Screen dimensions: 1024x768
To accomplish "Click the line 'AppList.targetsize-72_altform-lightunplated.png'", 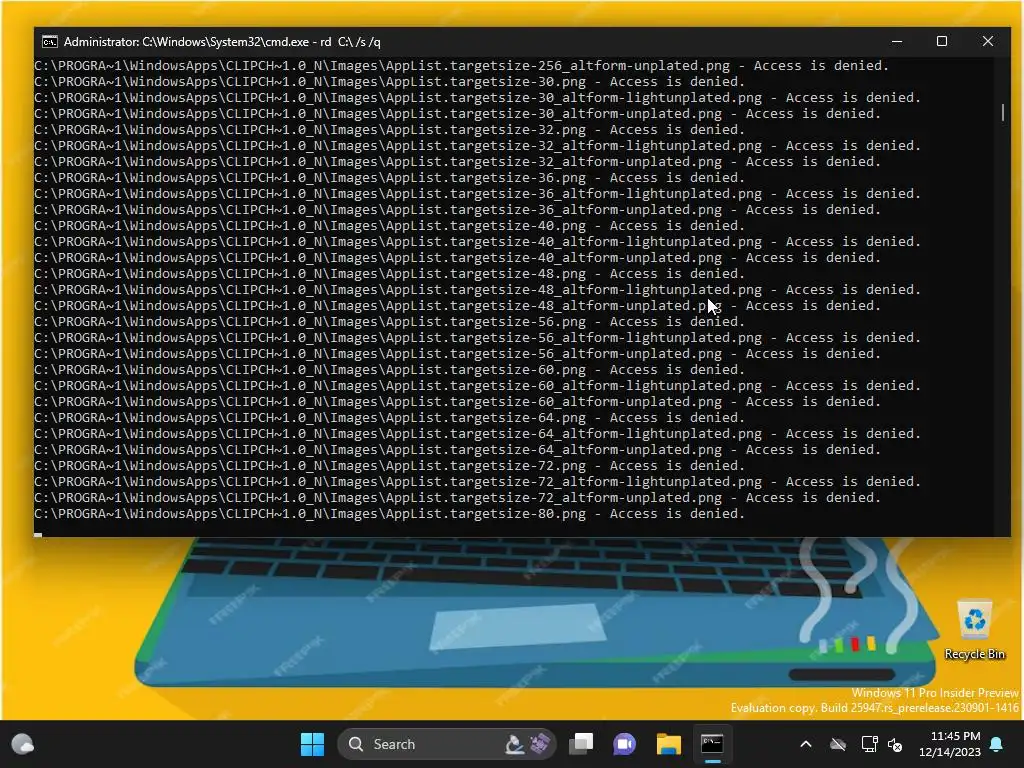I will (477, 482).
